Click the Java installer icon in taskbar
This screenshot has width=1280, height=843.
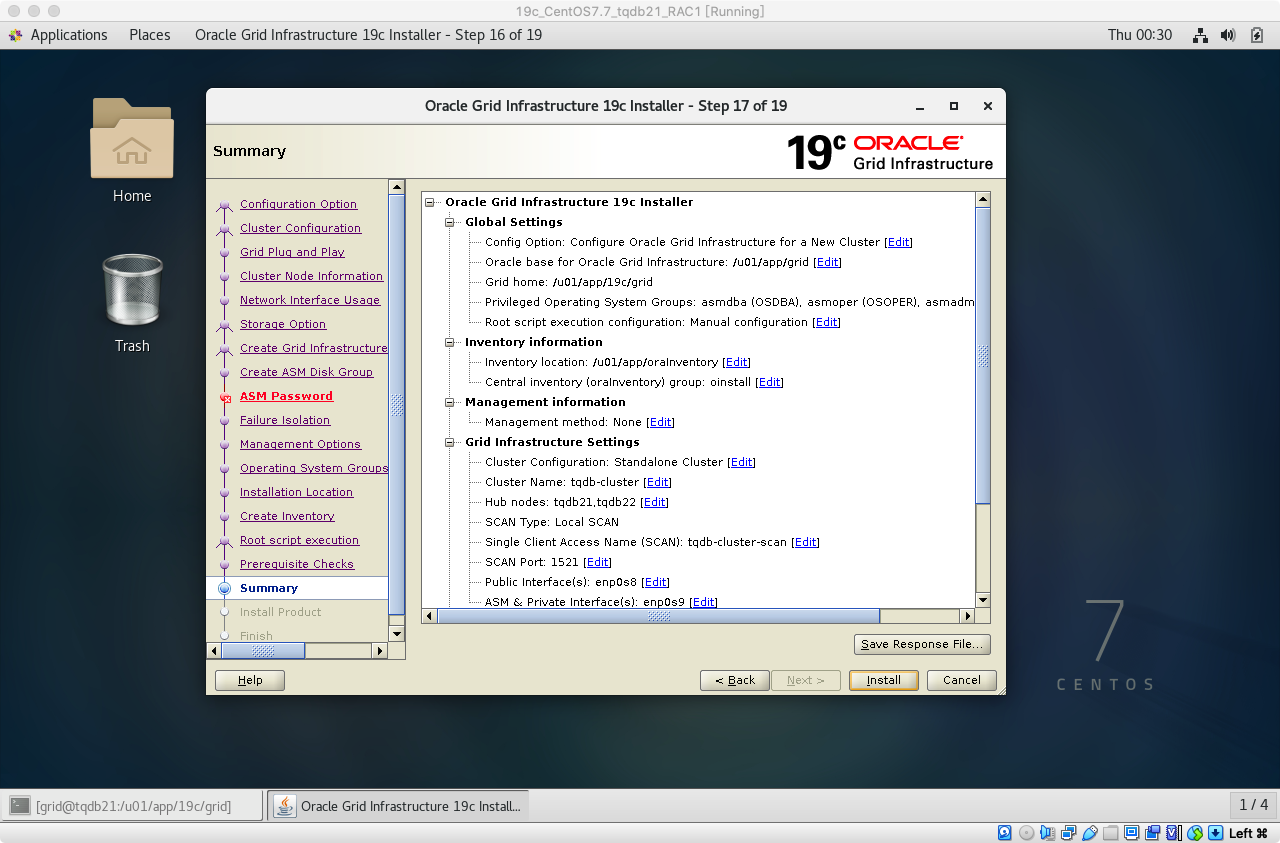[285, 805]
